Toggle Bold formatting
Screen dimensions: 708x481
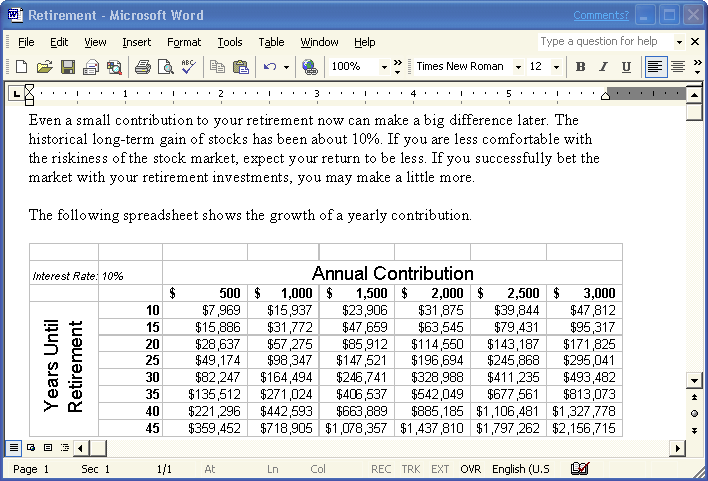580,67
